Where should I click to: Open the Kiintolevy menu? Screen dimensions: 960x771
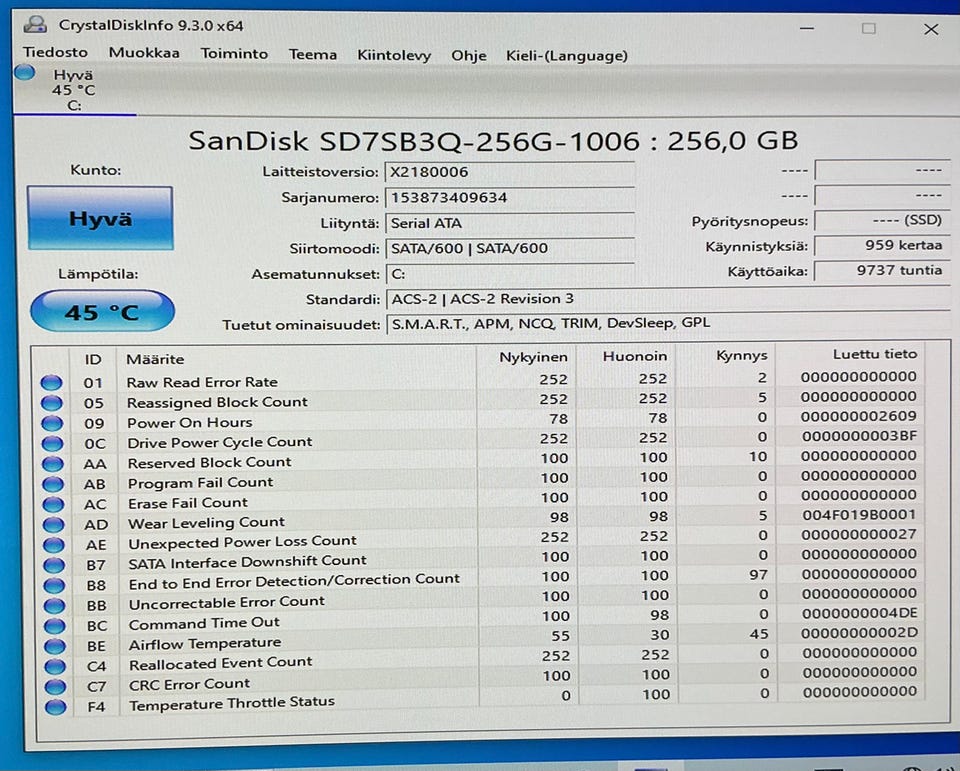[394, 55]
